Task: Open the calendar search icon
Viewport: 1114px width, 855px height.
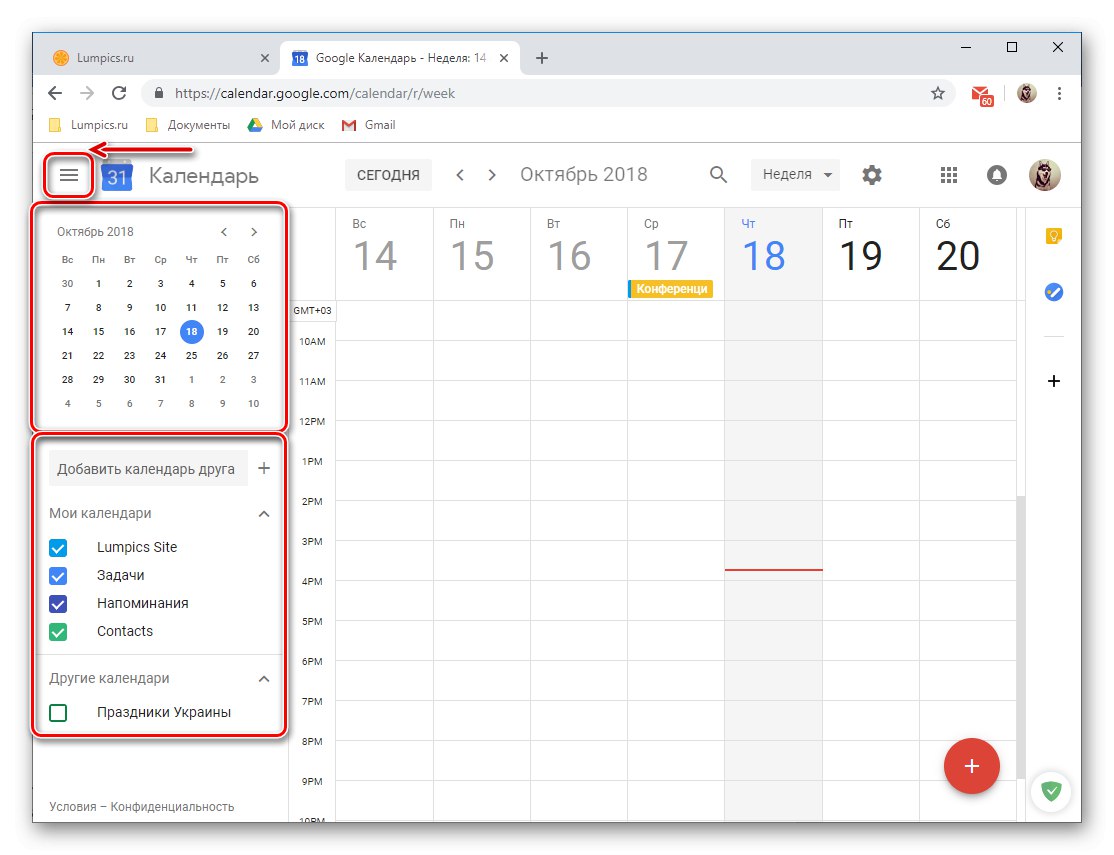Action: pos(718,174)
